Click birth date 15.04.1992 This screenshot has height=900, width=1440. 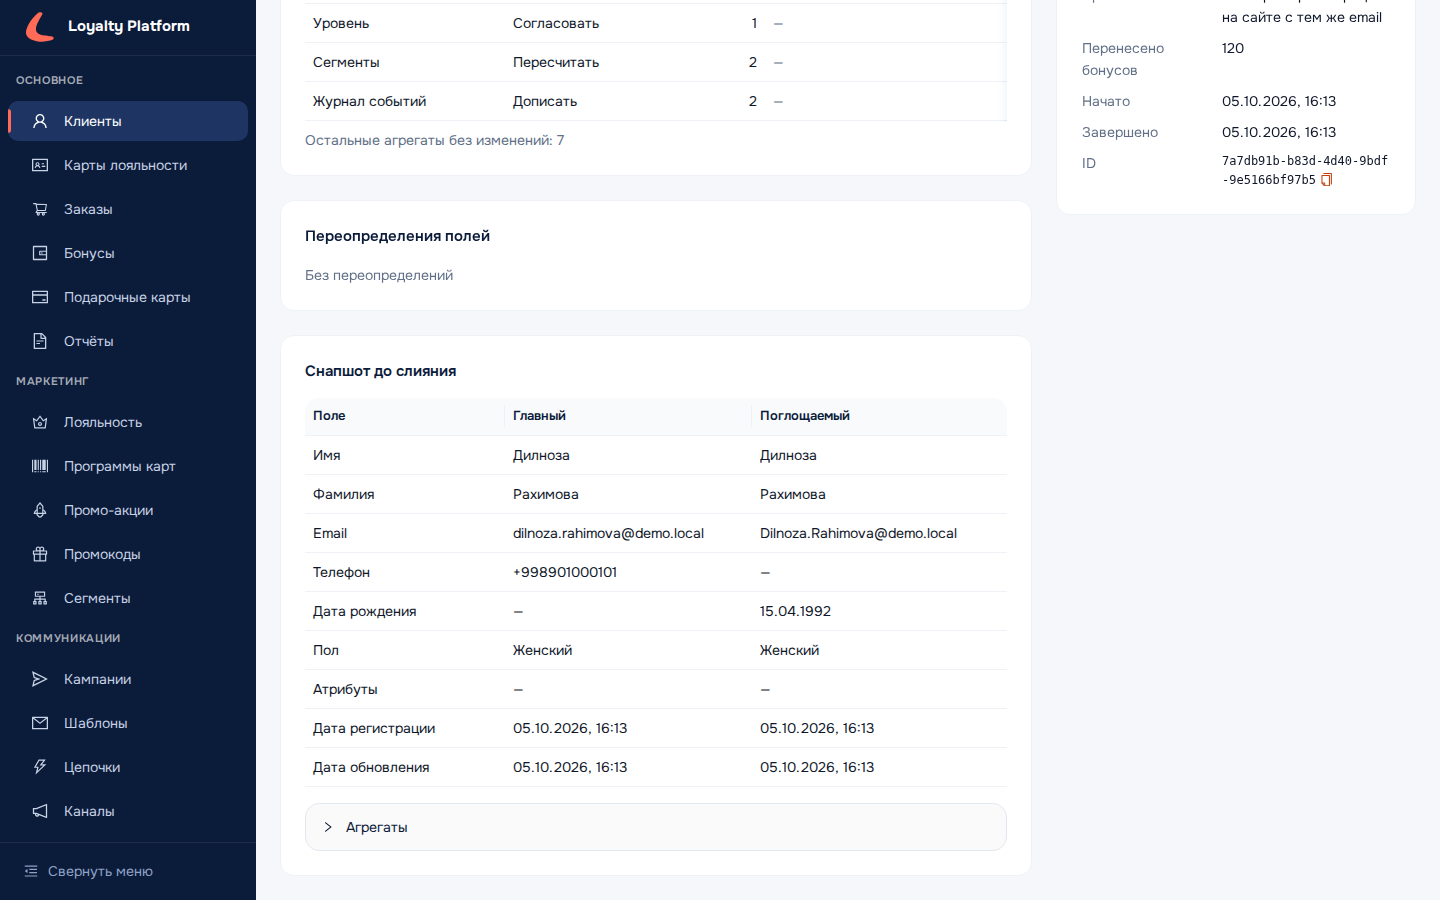795,611
